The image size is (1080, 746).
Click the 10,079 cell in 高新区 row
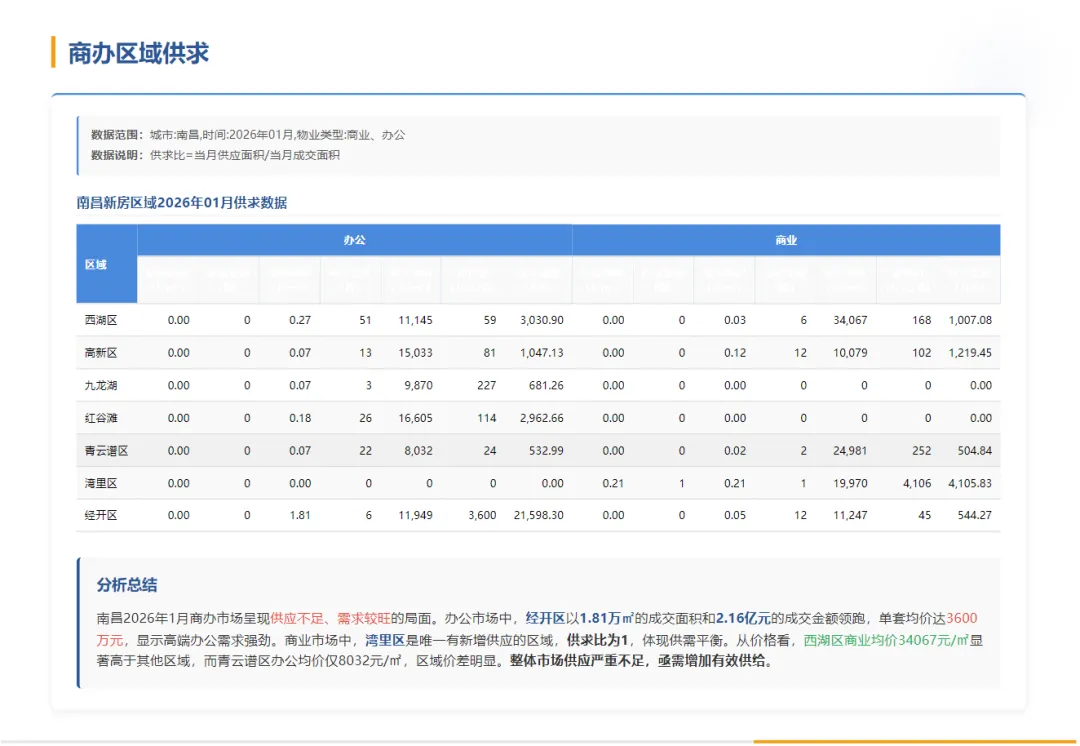coord(850,353)
